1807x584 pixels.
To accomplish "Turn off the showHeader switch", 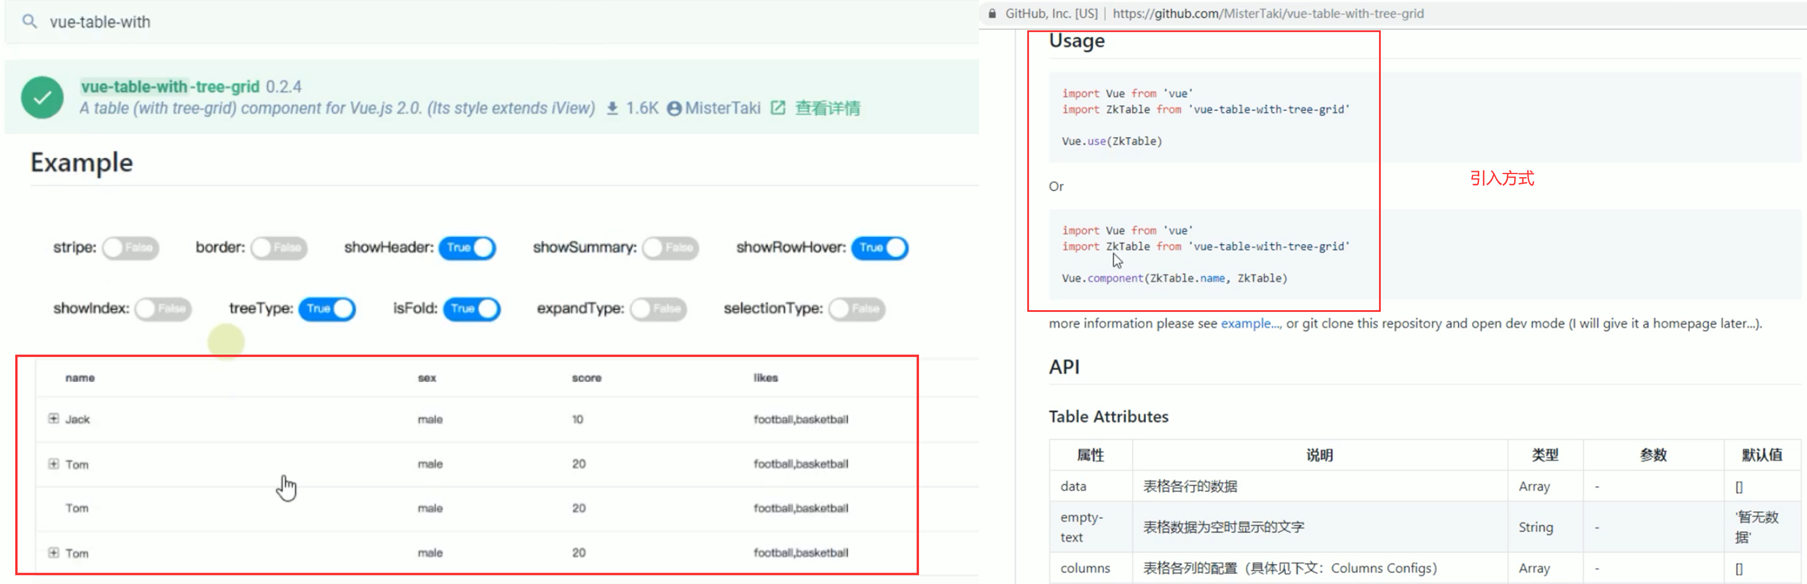I will [x=467, y=248].
